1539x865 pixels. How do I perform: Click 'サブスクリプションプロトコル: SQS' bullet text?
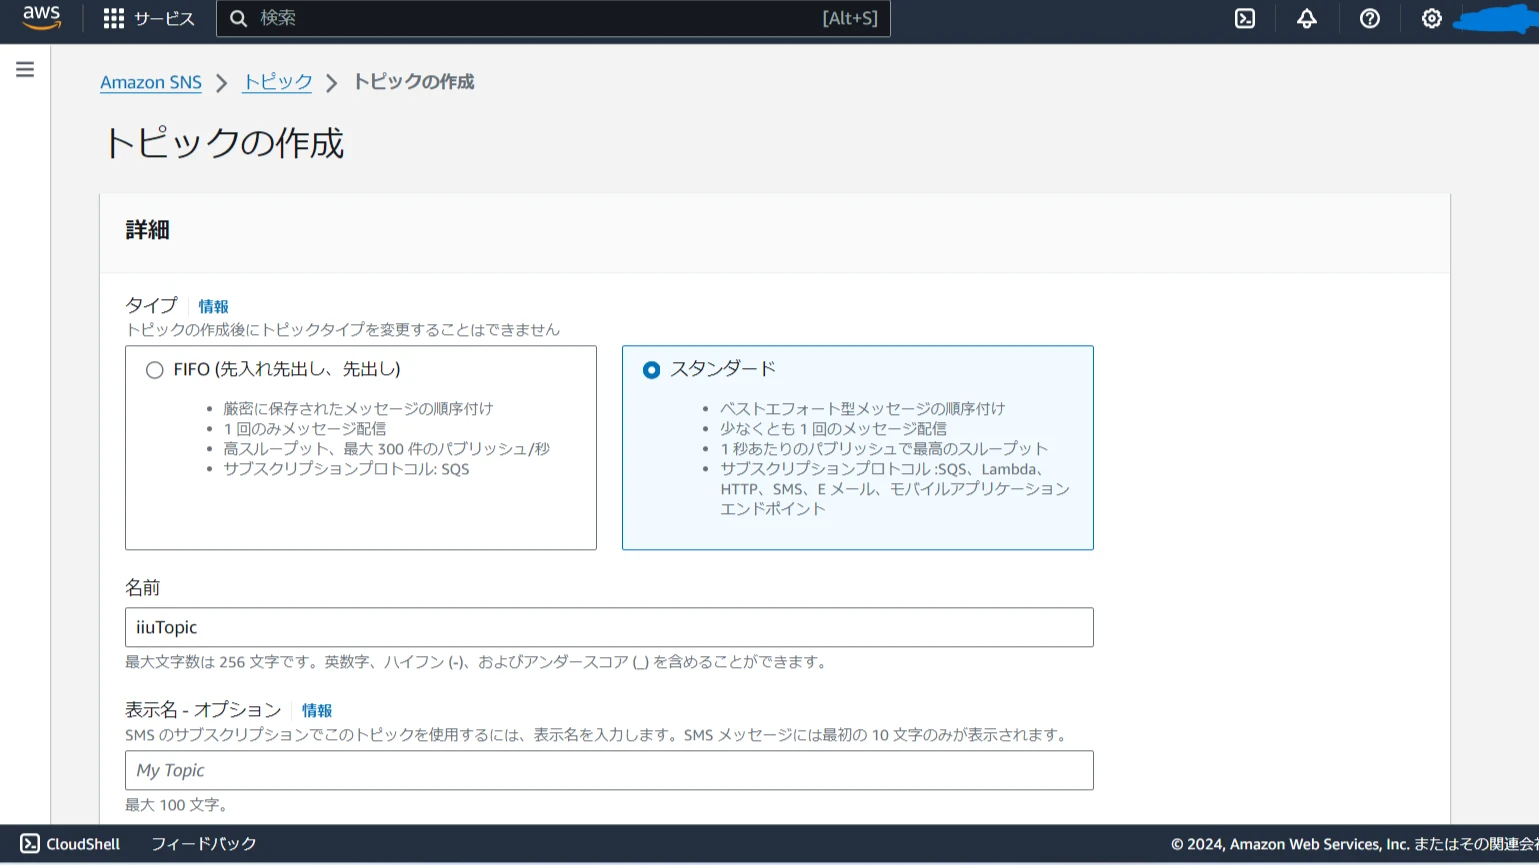346,468
